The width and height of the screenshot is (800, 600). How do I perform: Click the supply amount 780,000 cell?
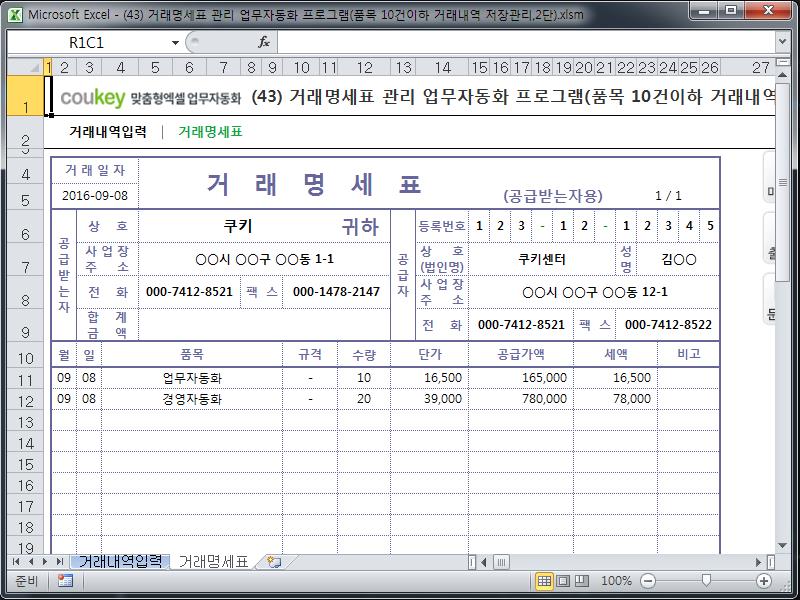click(x=521, y=399)
